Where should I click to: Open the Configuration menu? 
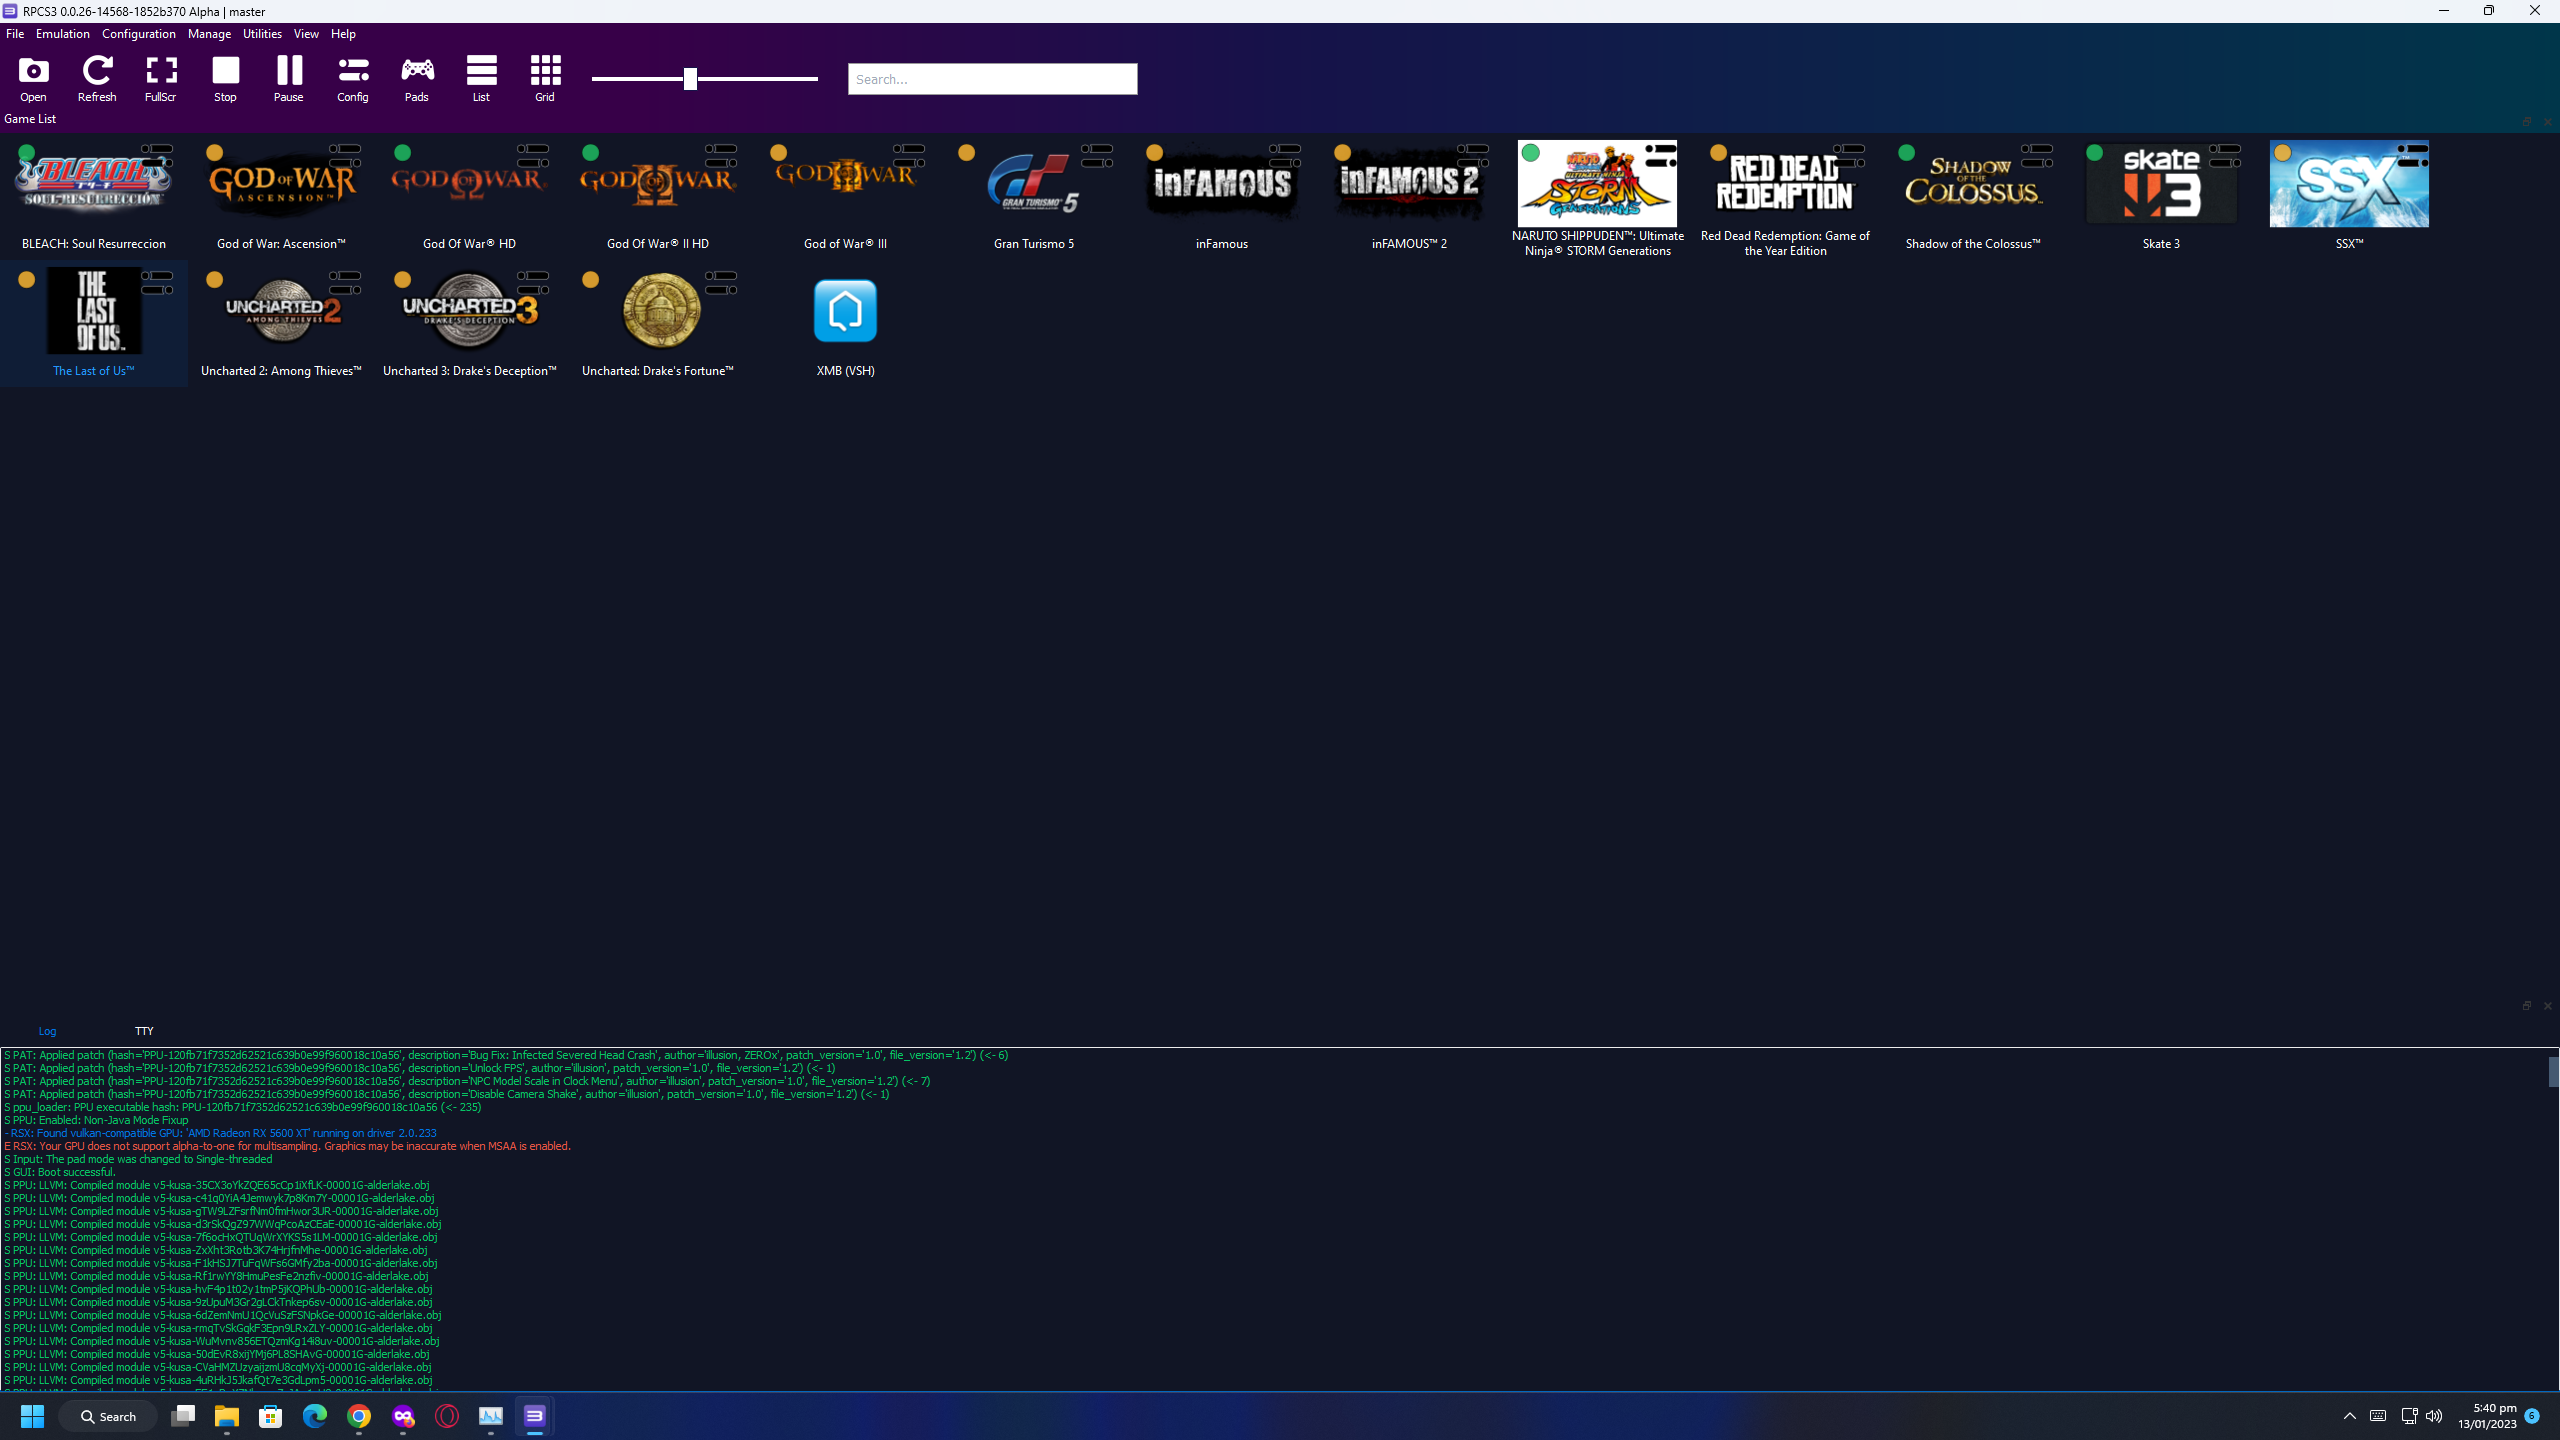138,34
